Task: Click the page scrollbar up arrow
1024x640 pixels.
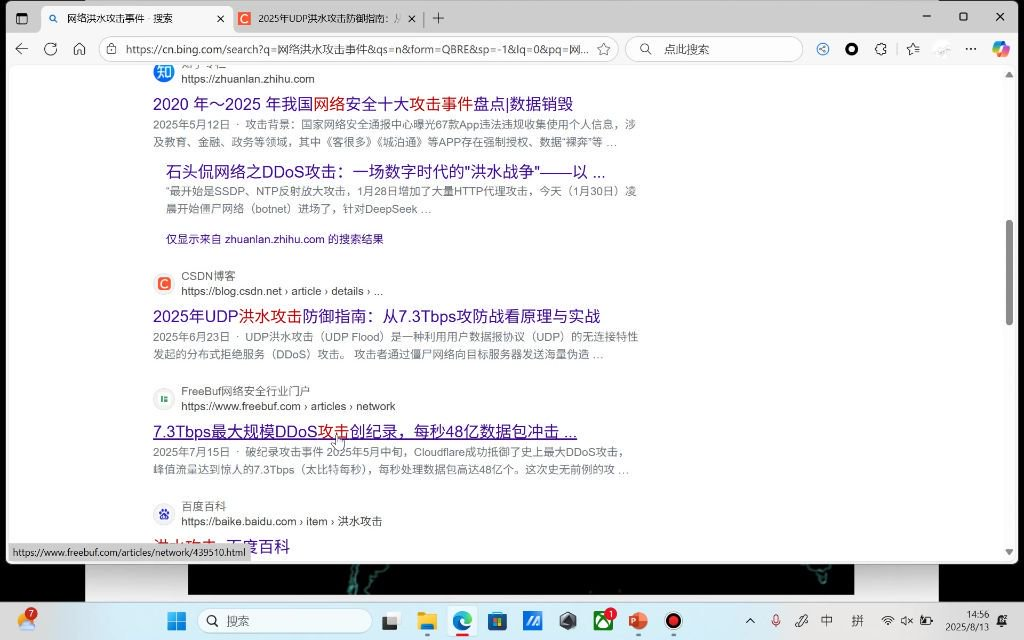Action: [1009, 75]
